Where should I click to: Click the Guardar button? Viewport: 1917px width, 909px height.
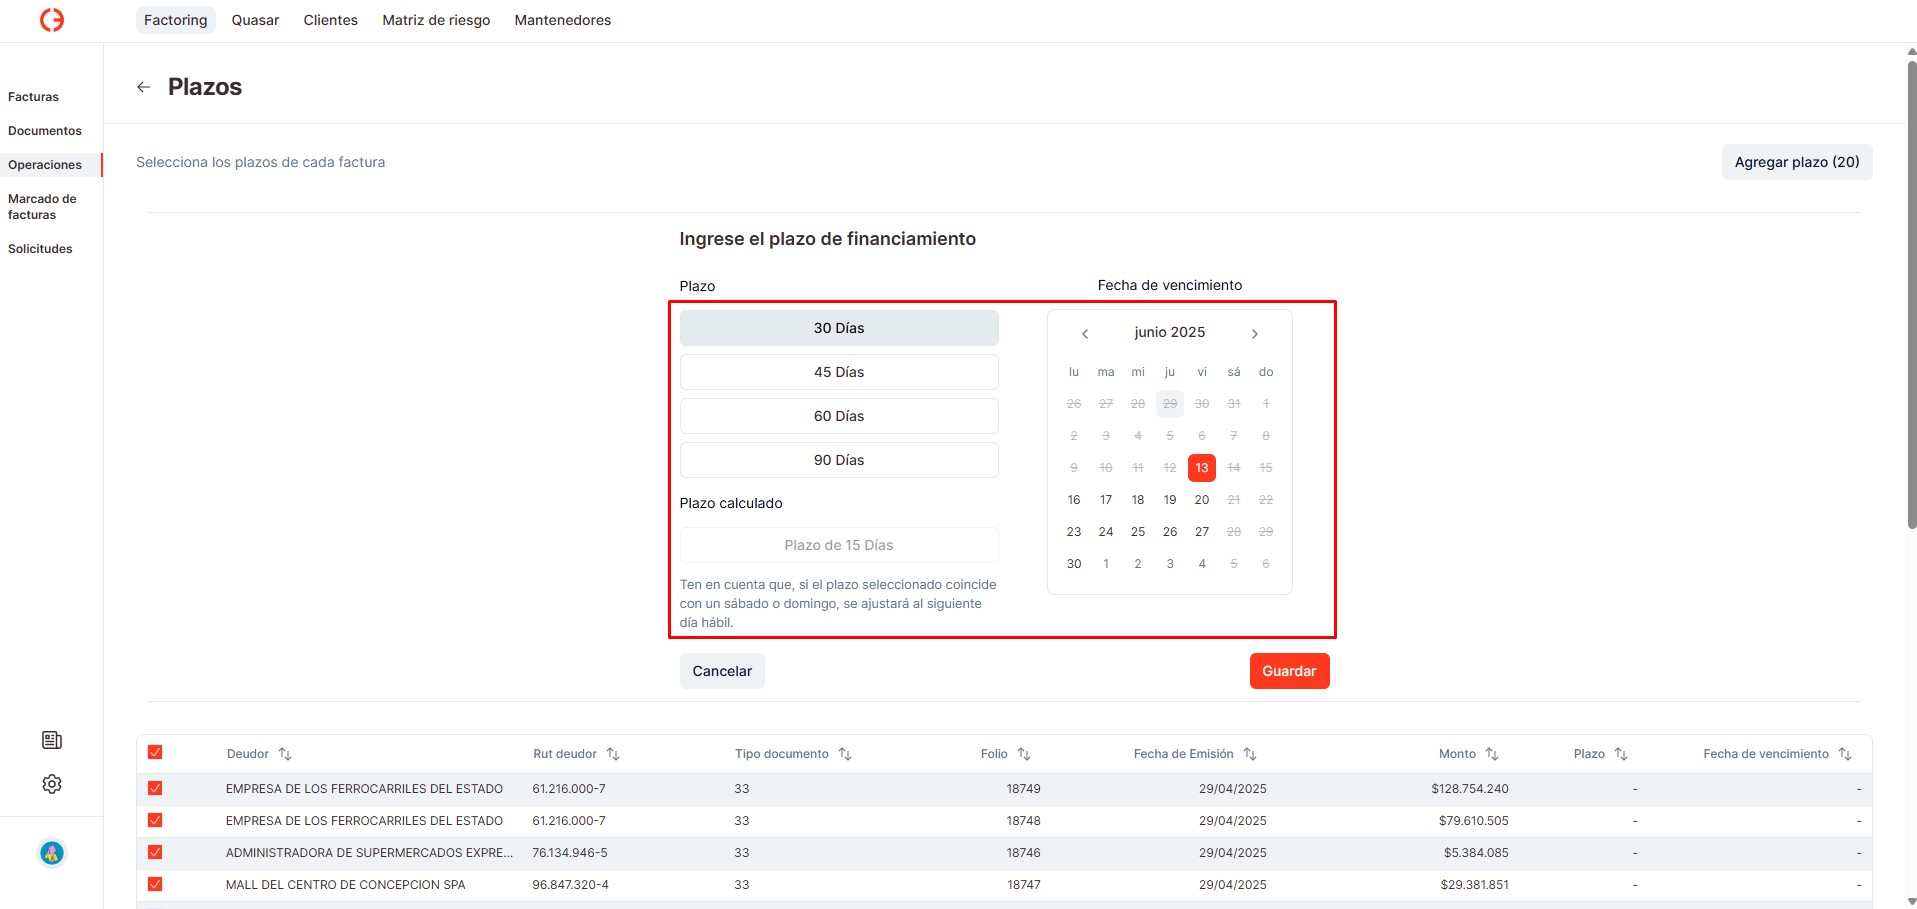(1289, 670)
